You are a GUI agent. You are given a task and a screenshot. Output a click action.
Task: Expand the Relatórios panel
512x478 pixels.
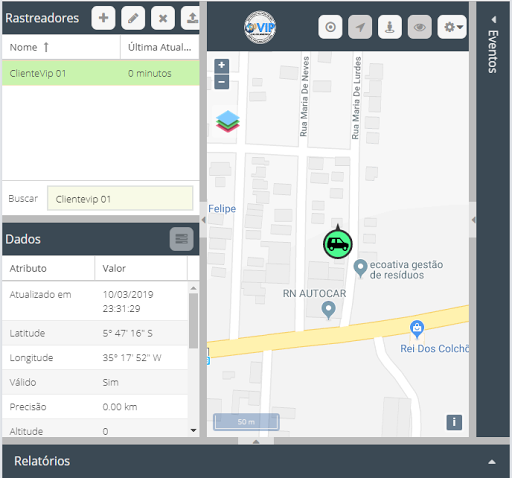pyautogui.click(x=492, y=462)
